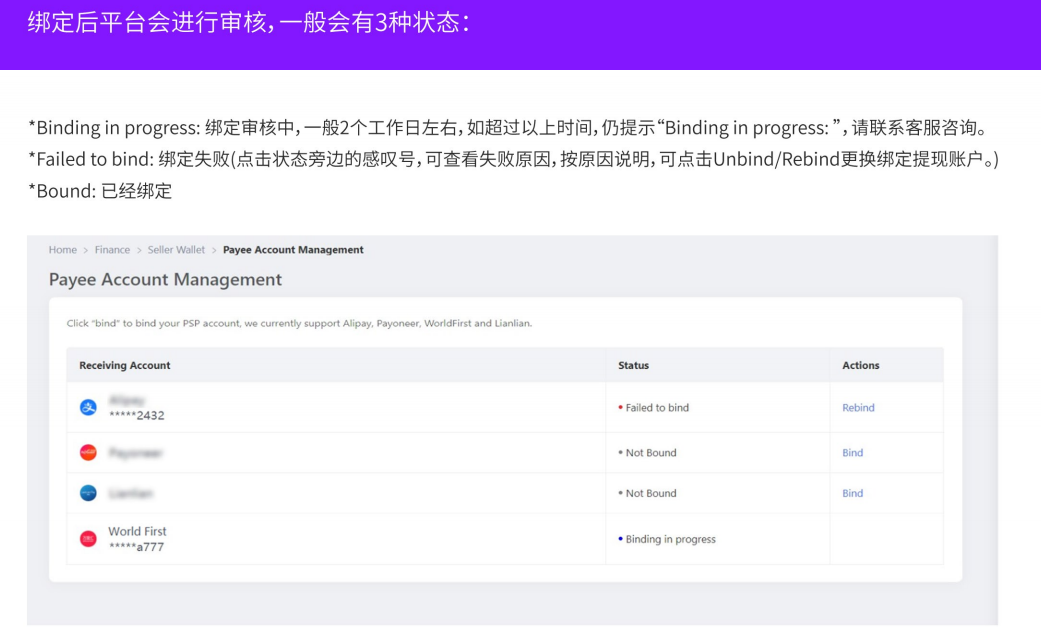The image size is (1041, 640).
Task: Click the World First account logo icon
Action: 88,539
